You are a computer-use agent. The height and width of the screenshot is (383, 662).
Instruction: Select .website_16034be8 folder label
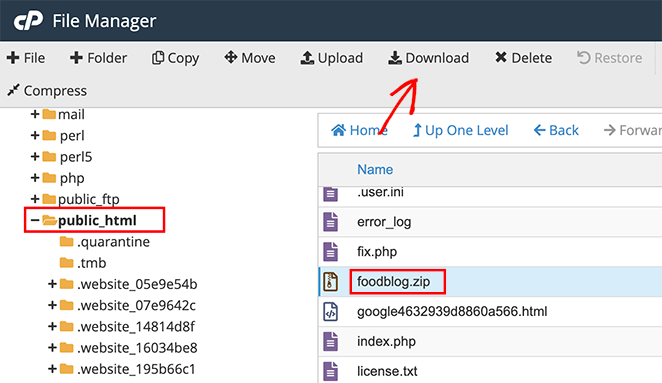click(137, 348)
